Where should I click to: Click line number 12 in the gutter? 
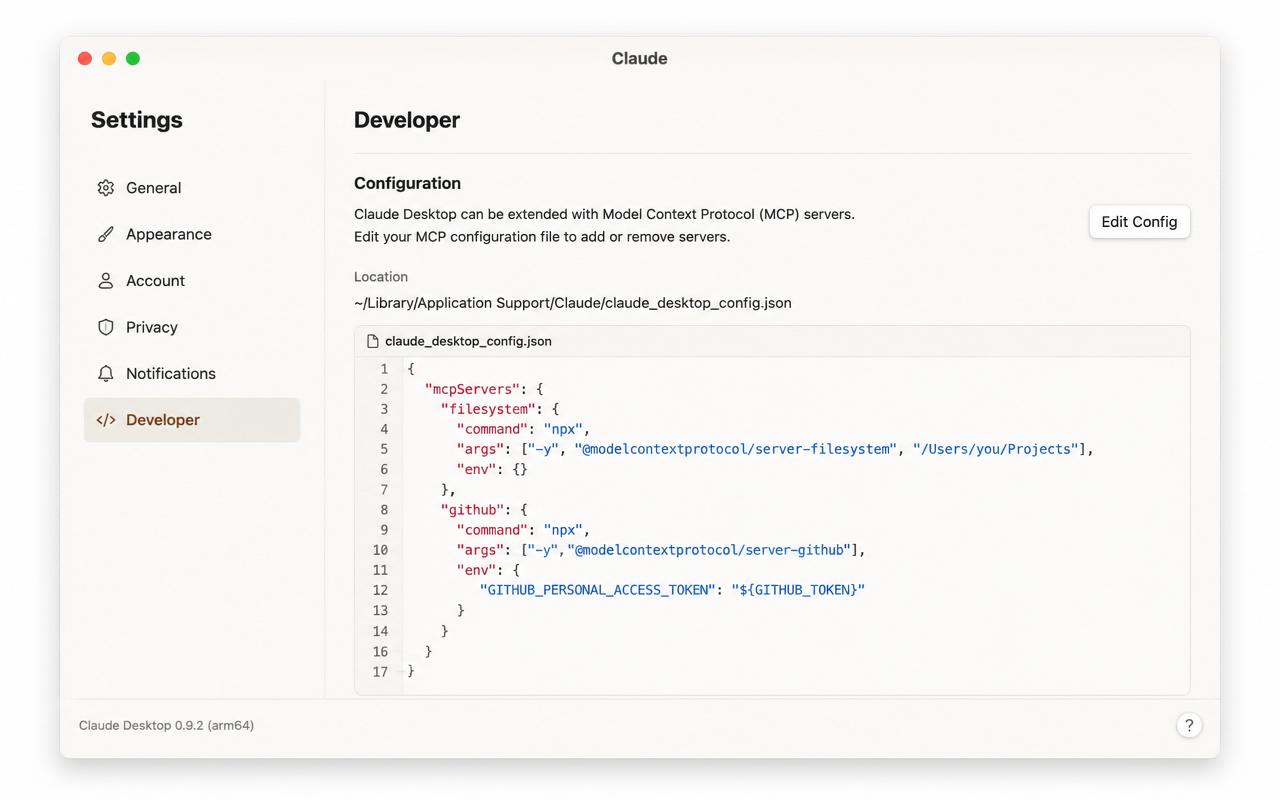[380, 590]
